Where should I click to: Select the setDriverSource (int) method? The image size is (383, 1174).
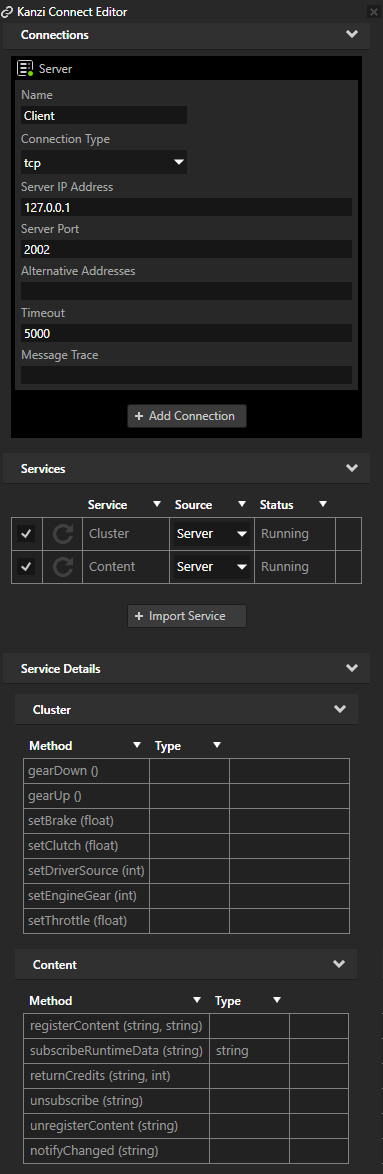[86, 871]
